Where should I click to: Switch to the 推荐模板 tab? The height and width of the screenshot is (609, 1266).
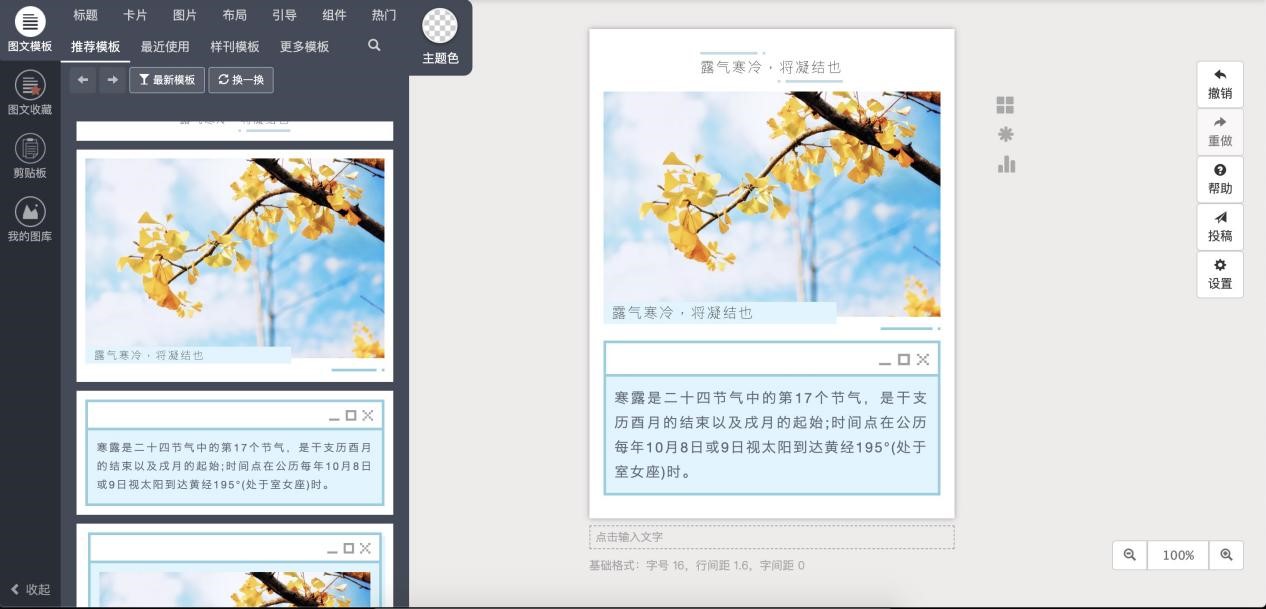click(x=95, y=46)
